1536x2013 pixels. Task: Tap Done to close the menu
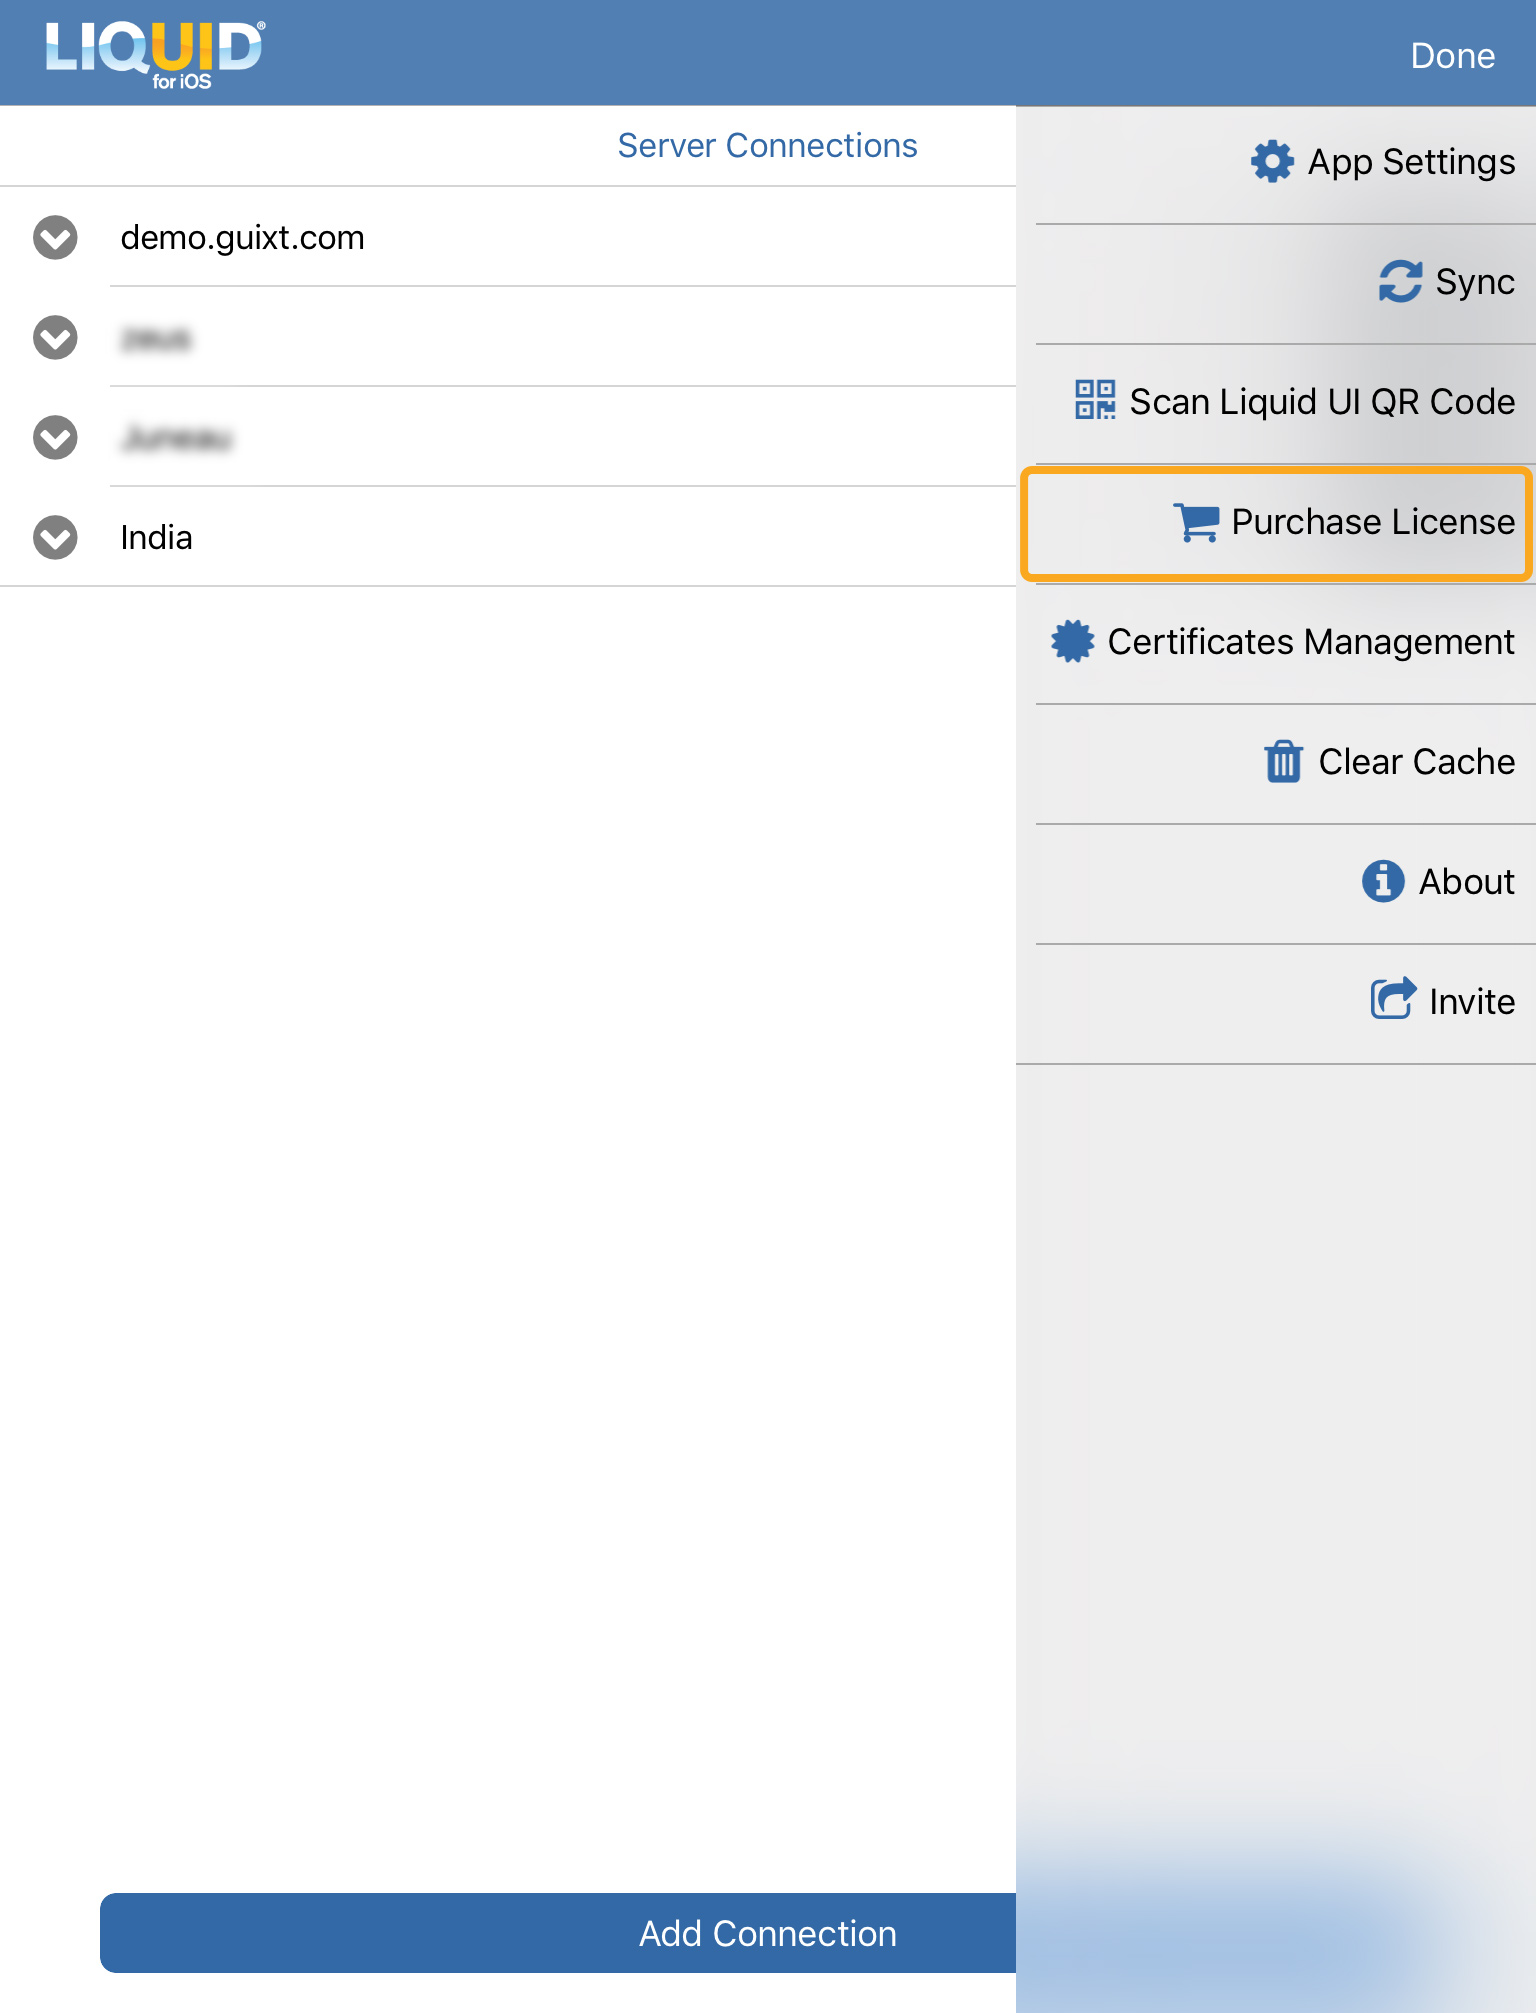coord(1452,56)
